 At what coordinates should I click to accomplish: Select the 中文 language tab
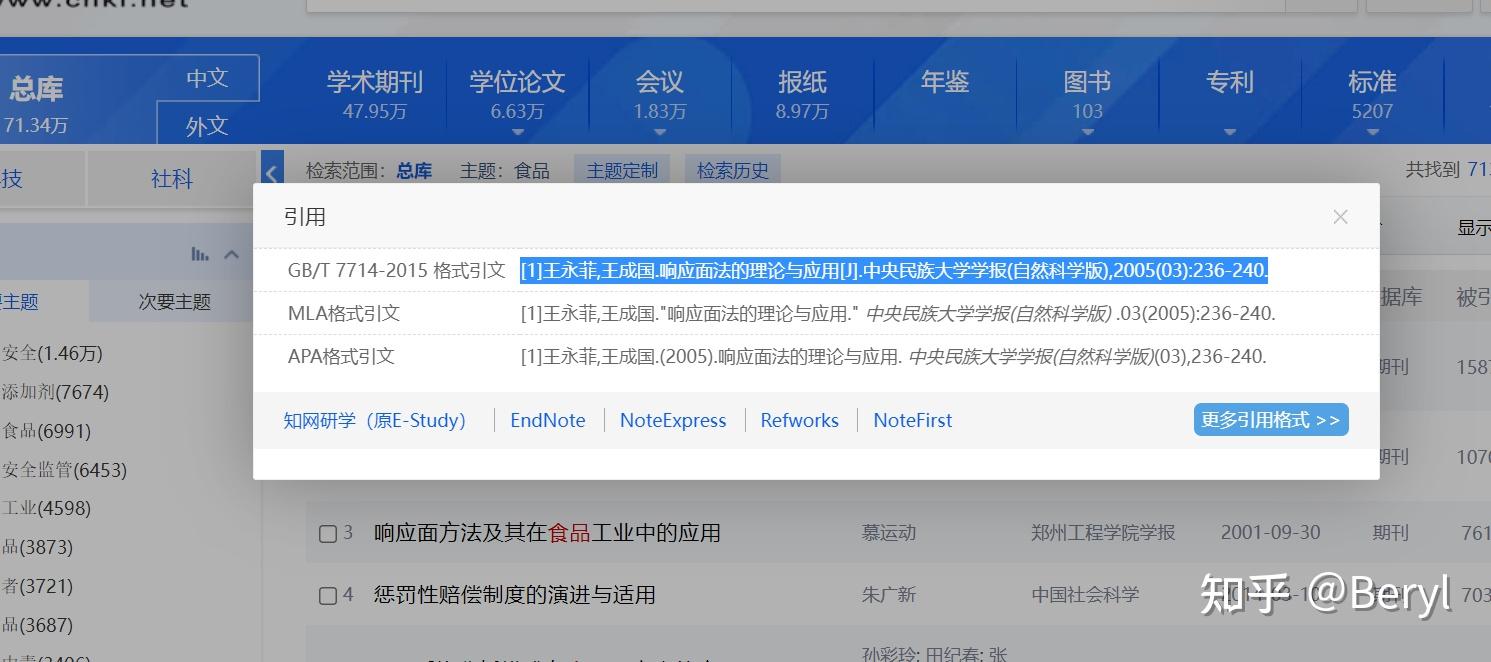(x=208, y=78)
